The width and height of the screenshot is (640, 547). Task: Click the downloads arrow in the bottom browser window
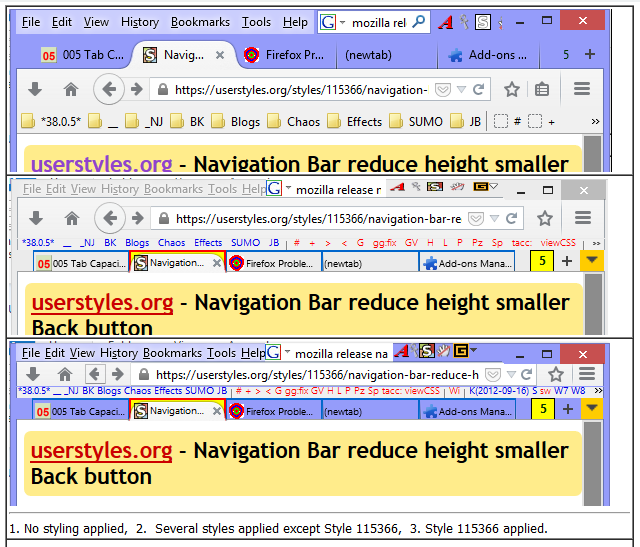[x=33, y=374]
